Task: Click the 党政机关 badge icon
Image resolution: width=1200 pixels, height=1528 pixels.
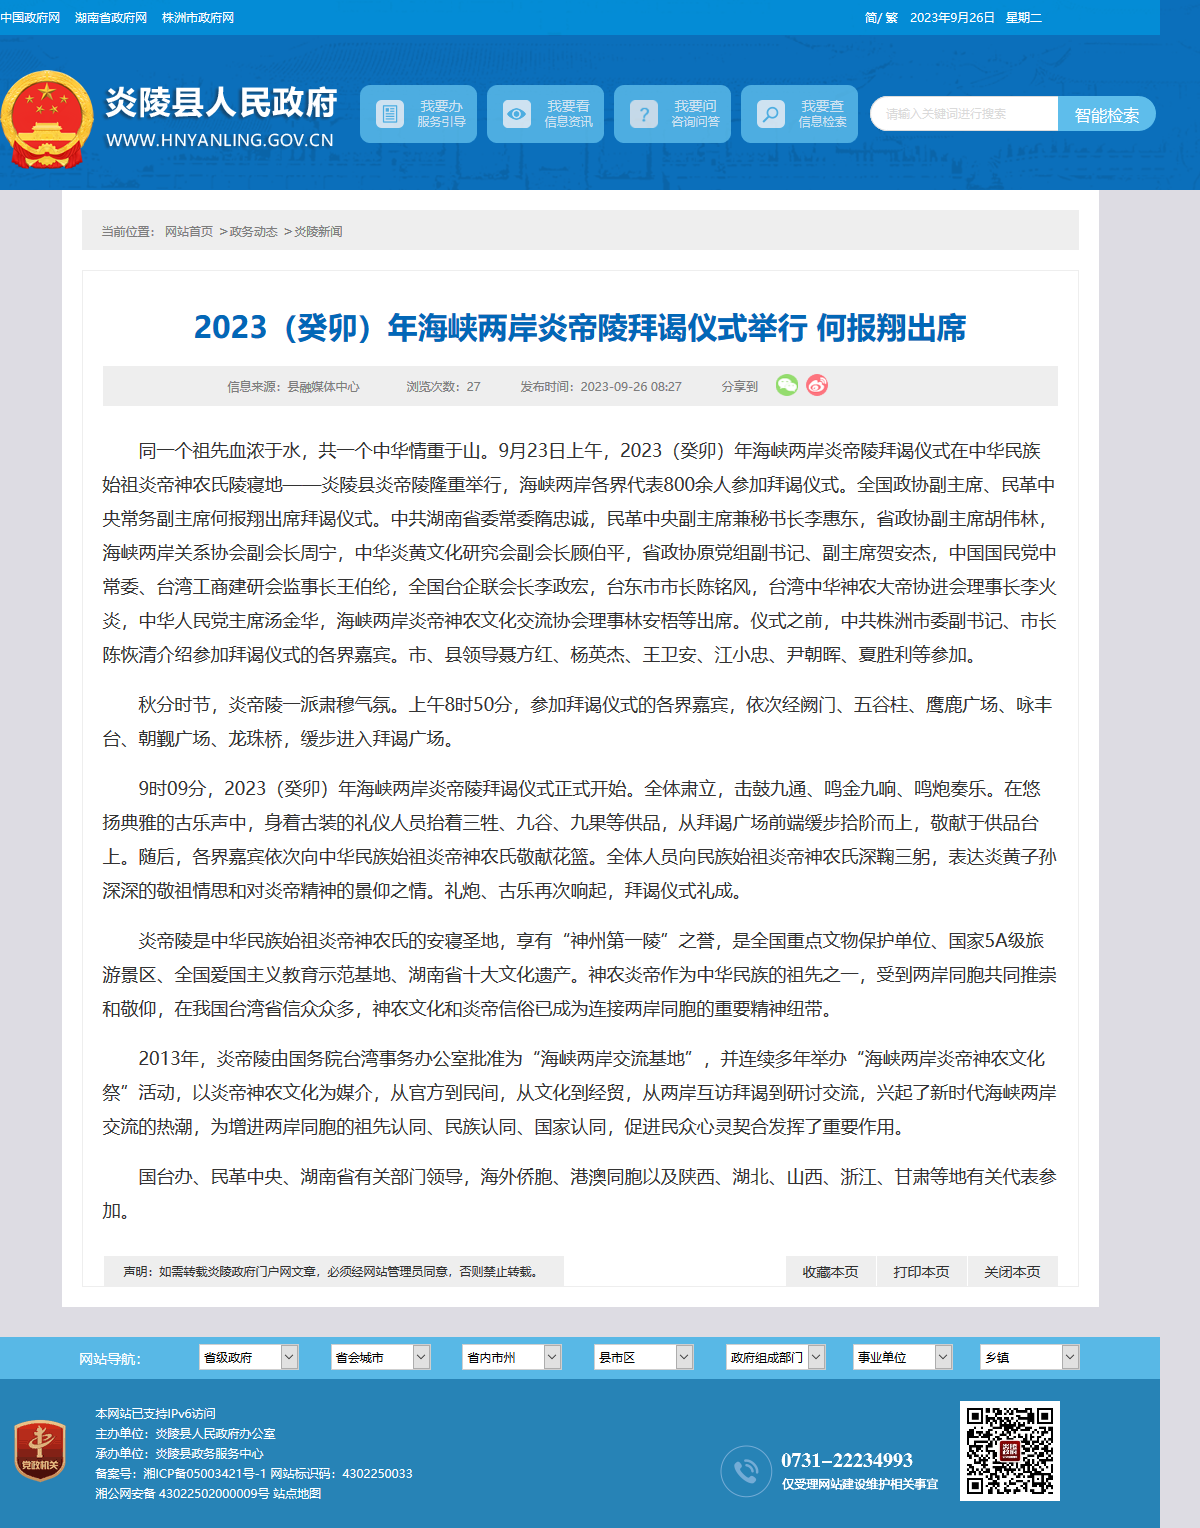Action: pyautogui.click(x=40, y=1451)
